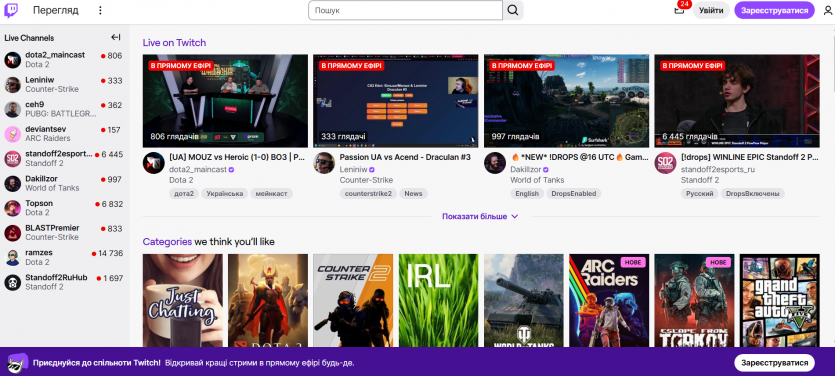
Task: Collapse the Live Channels sidebar
Action: pyautogui.click(x=116, y=37)
